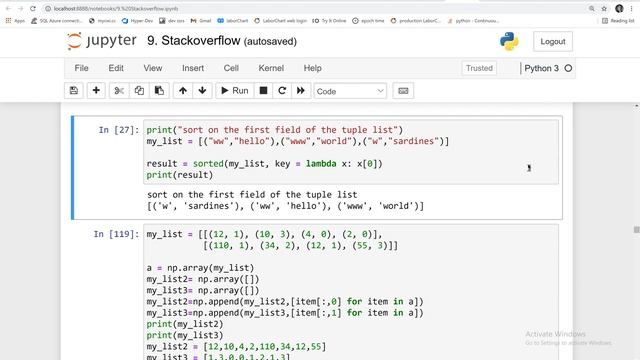Move selected cell up arrow
The width and height of the screenshot is (640, 360).
[183, 91]
